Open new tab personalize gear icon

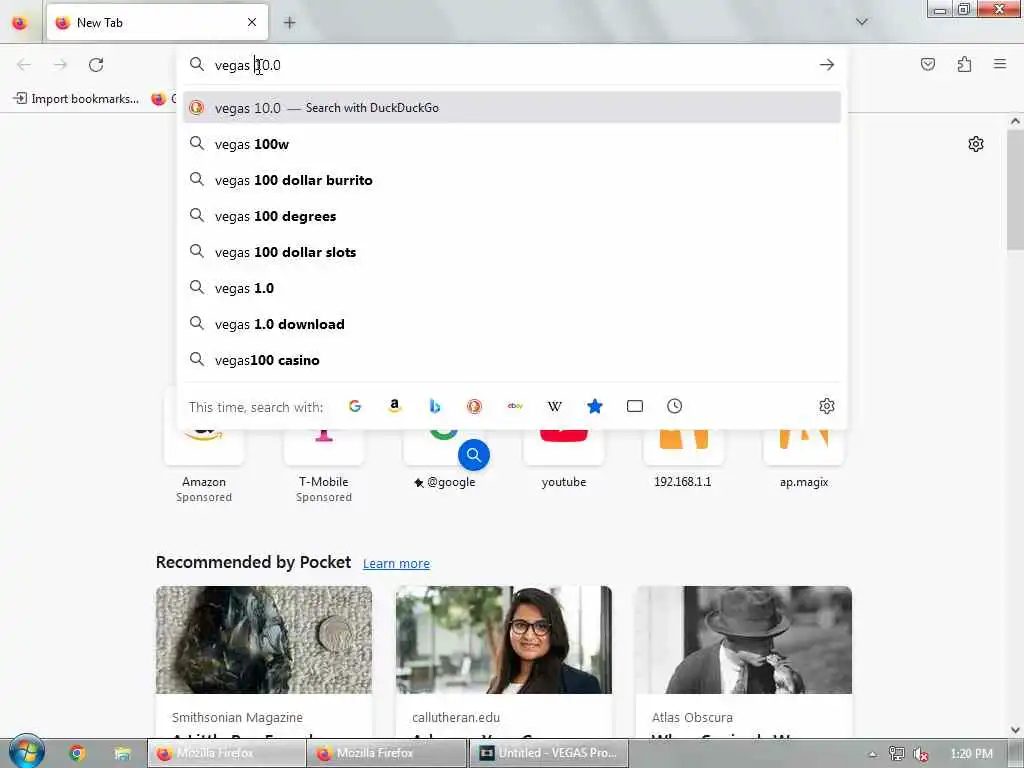(x=976, y=144)
